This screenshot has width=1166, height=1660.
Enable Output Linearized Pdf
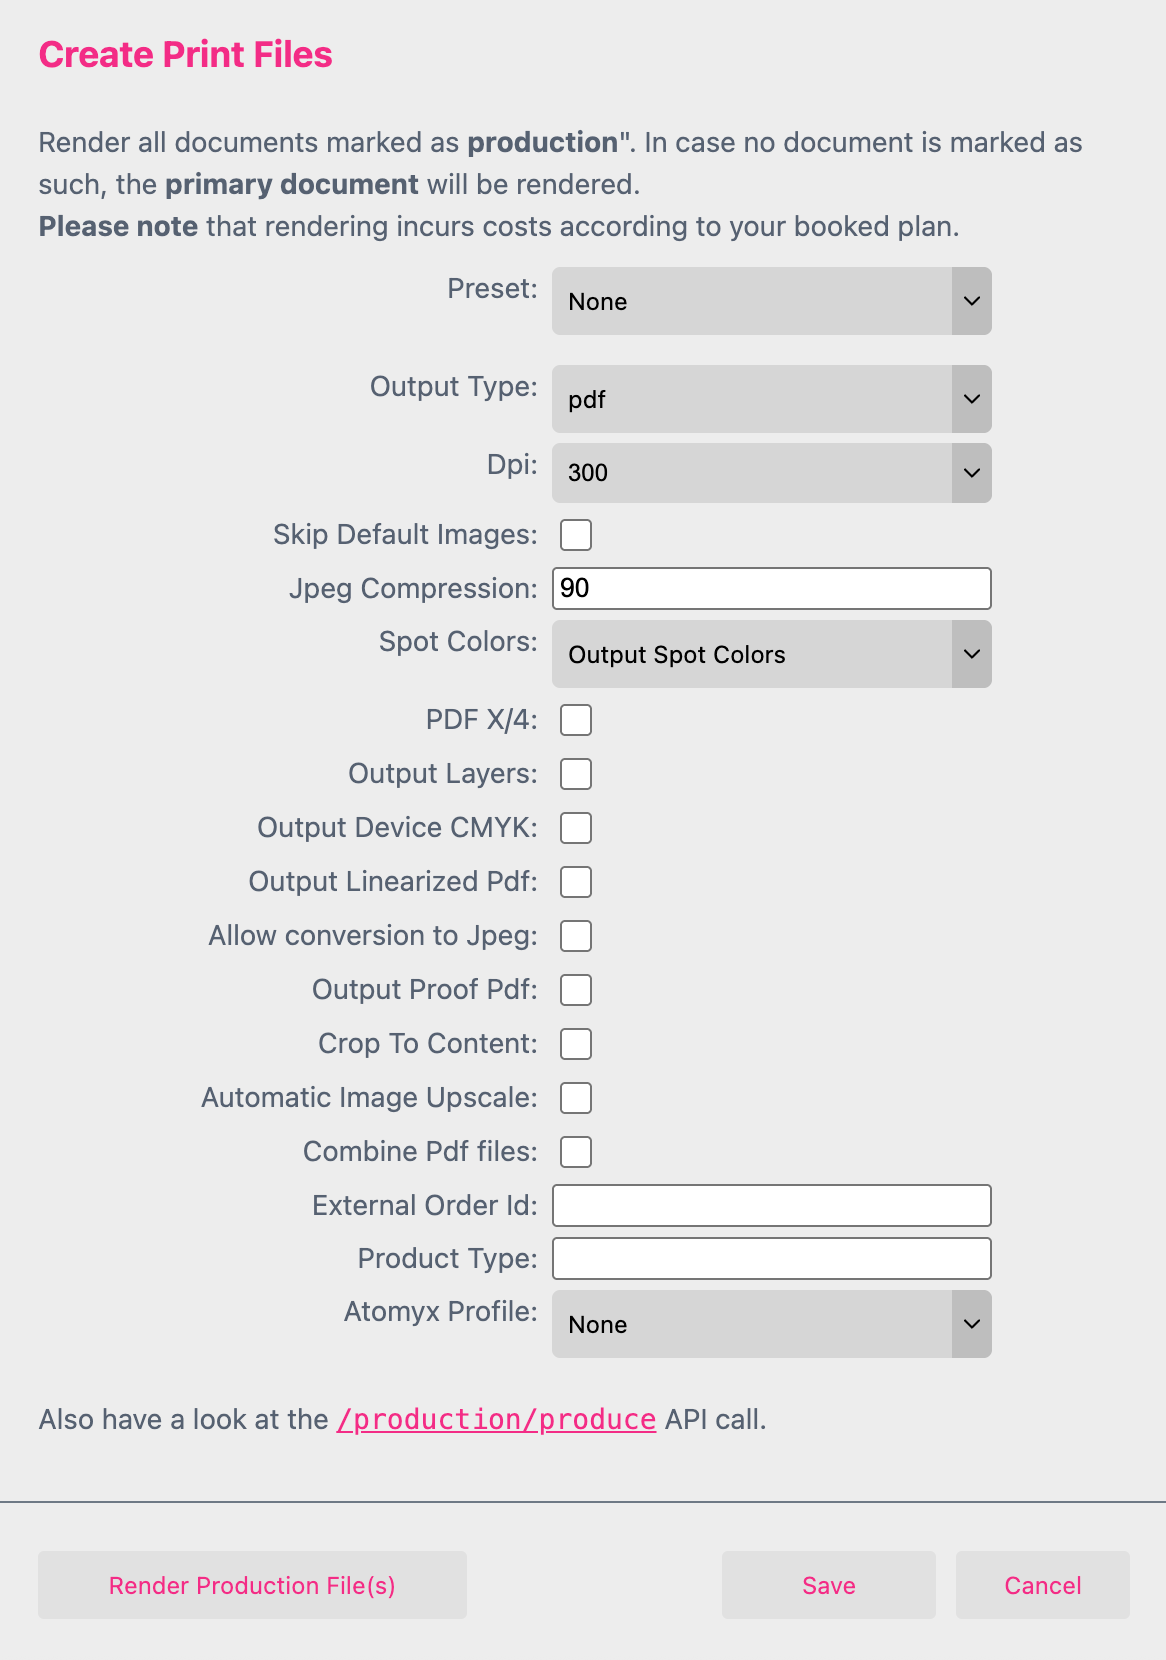point(576,881)
